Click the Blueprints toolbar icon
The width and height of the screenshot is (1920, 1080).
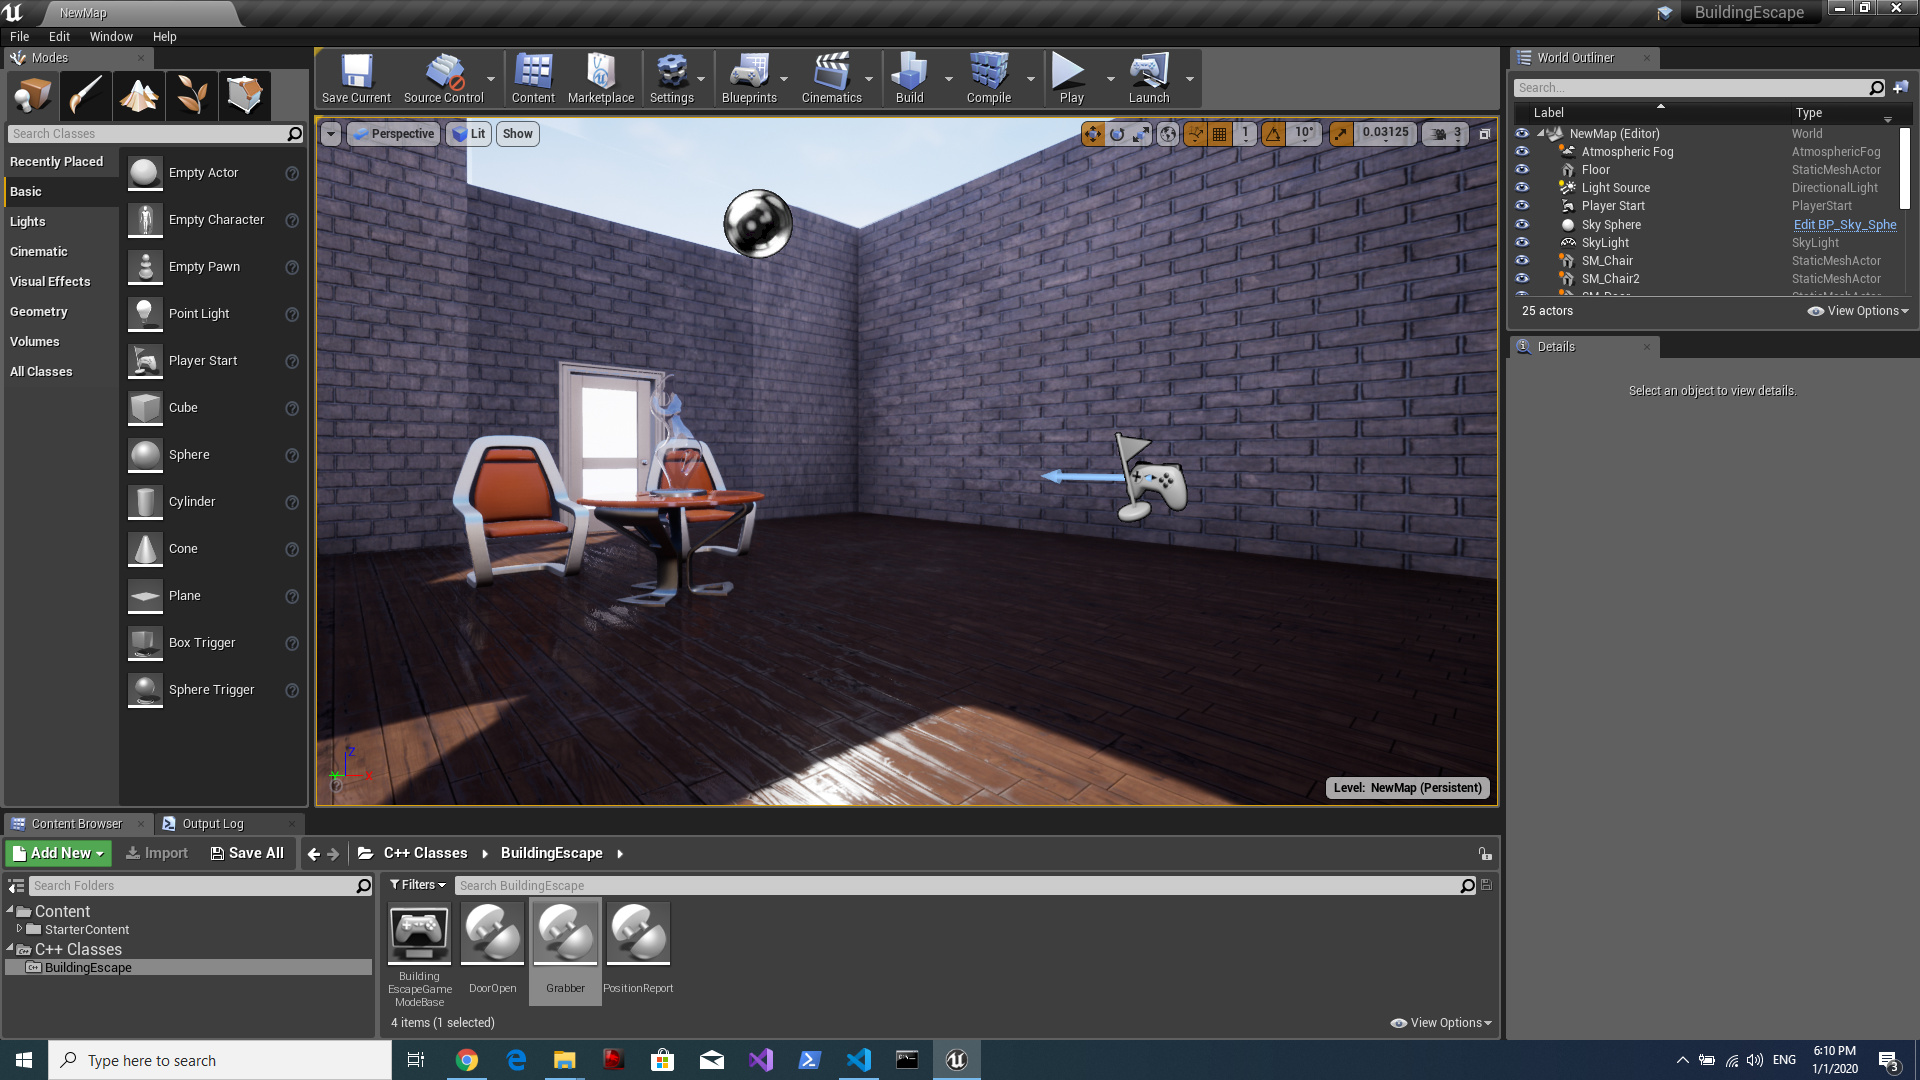(749, 78)
